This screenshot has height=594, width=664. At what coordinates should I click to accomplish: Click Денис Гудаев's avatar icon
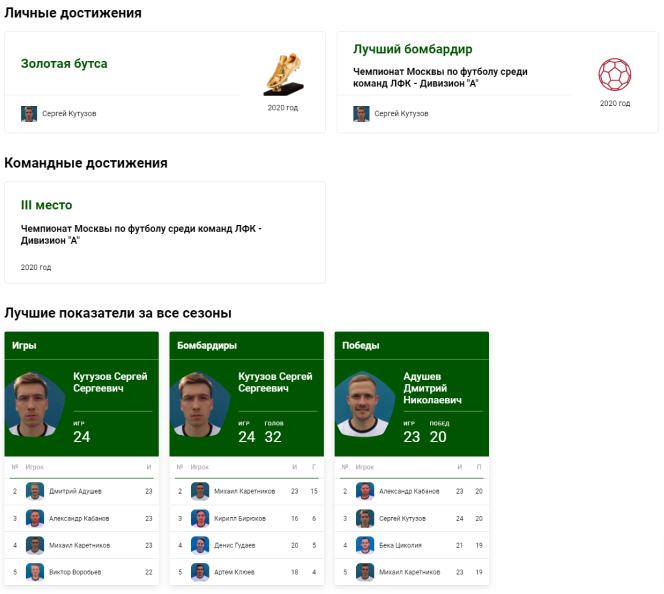pyautogui.click(x=200, y=545)
